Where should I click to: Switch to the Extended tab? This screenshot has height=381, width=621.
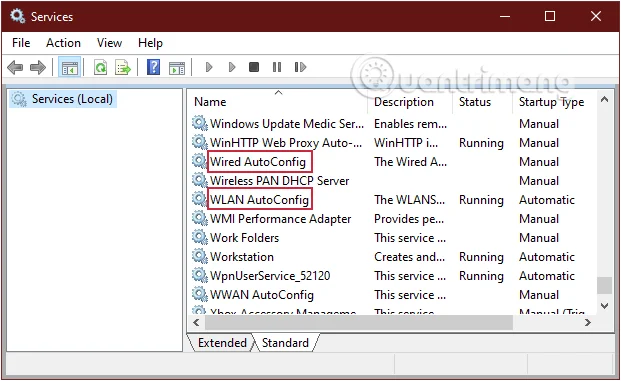click(222, 343)
